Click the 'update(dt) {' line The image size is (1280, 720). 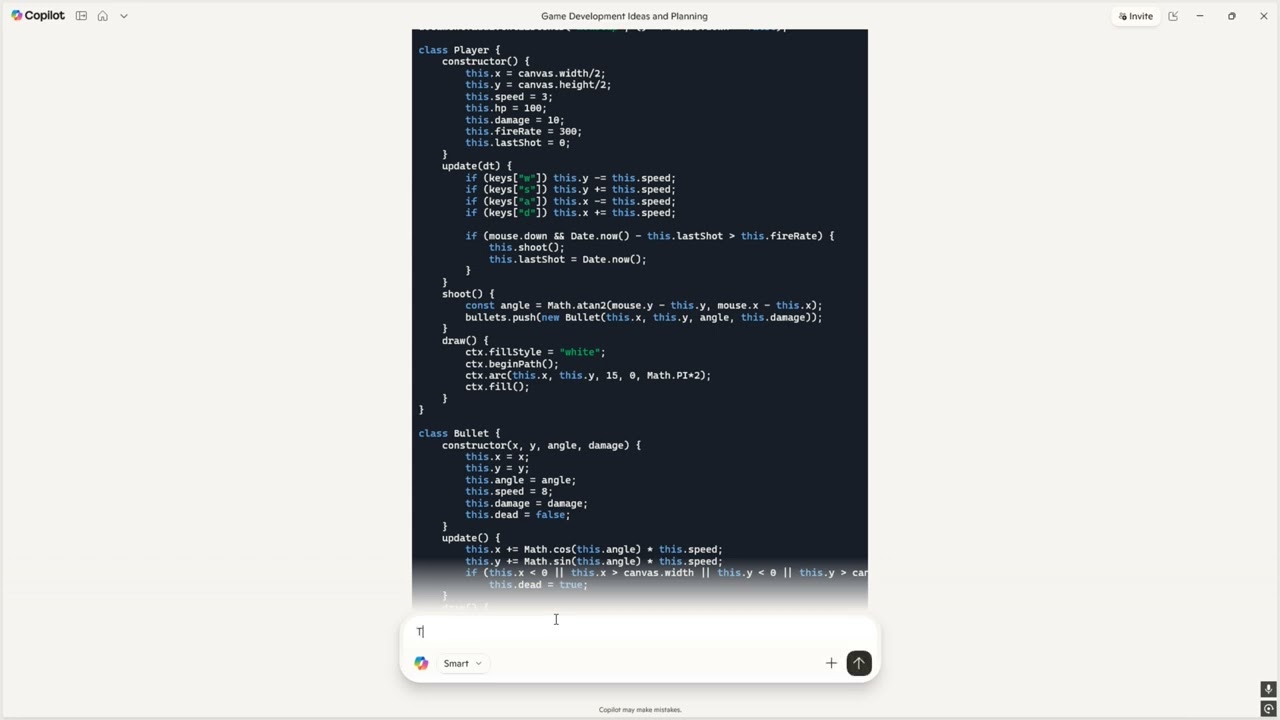[x=477, y=166]
